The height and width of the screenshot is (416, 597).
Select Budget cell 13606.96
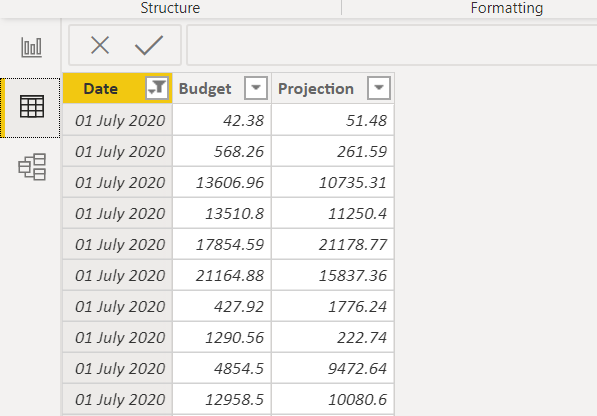[222, 183]
